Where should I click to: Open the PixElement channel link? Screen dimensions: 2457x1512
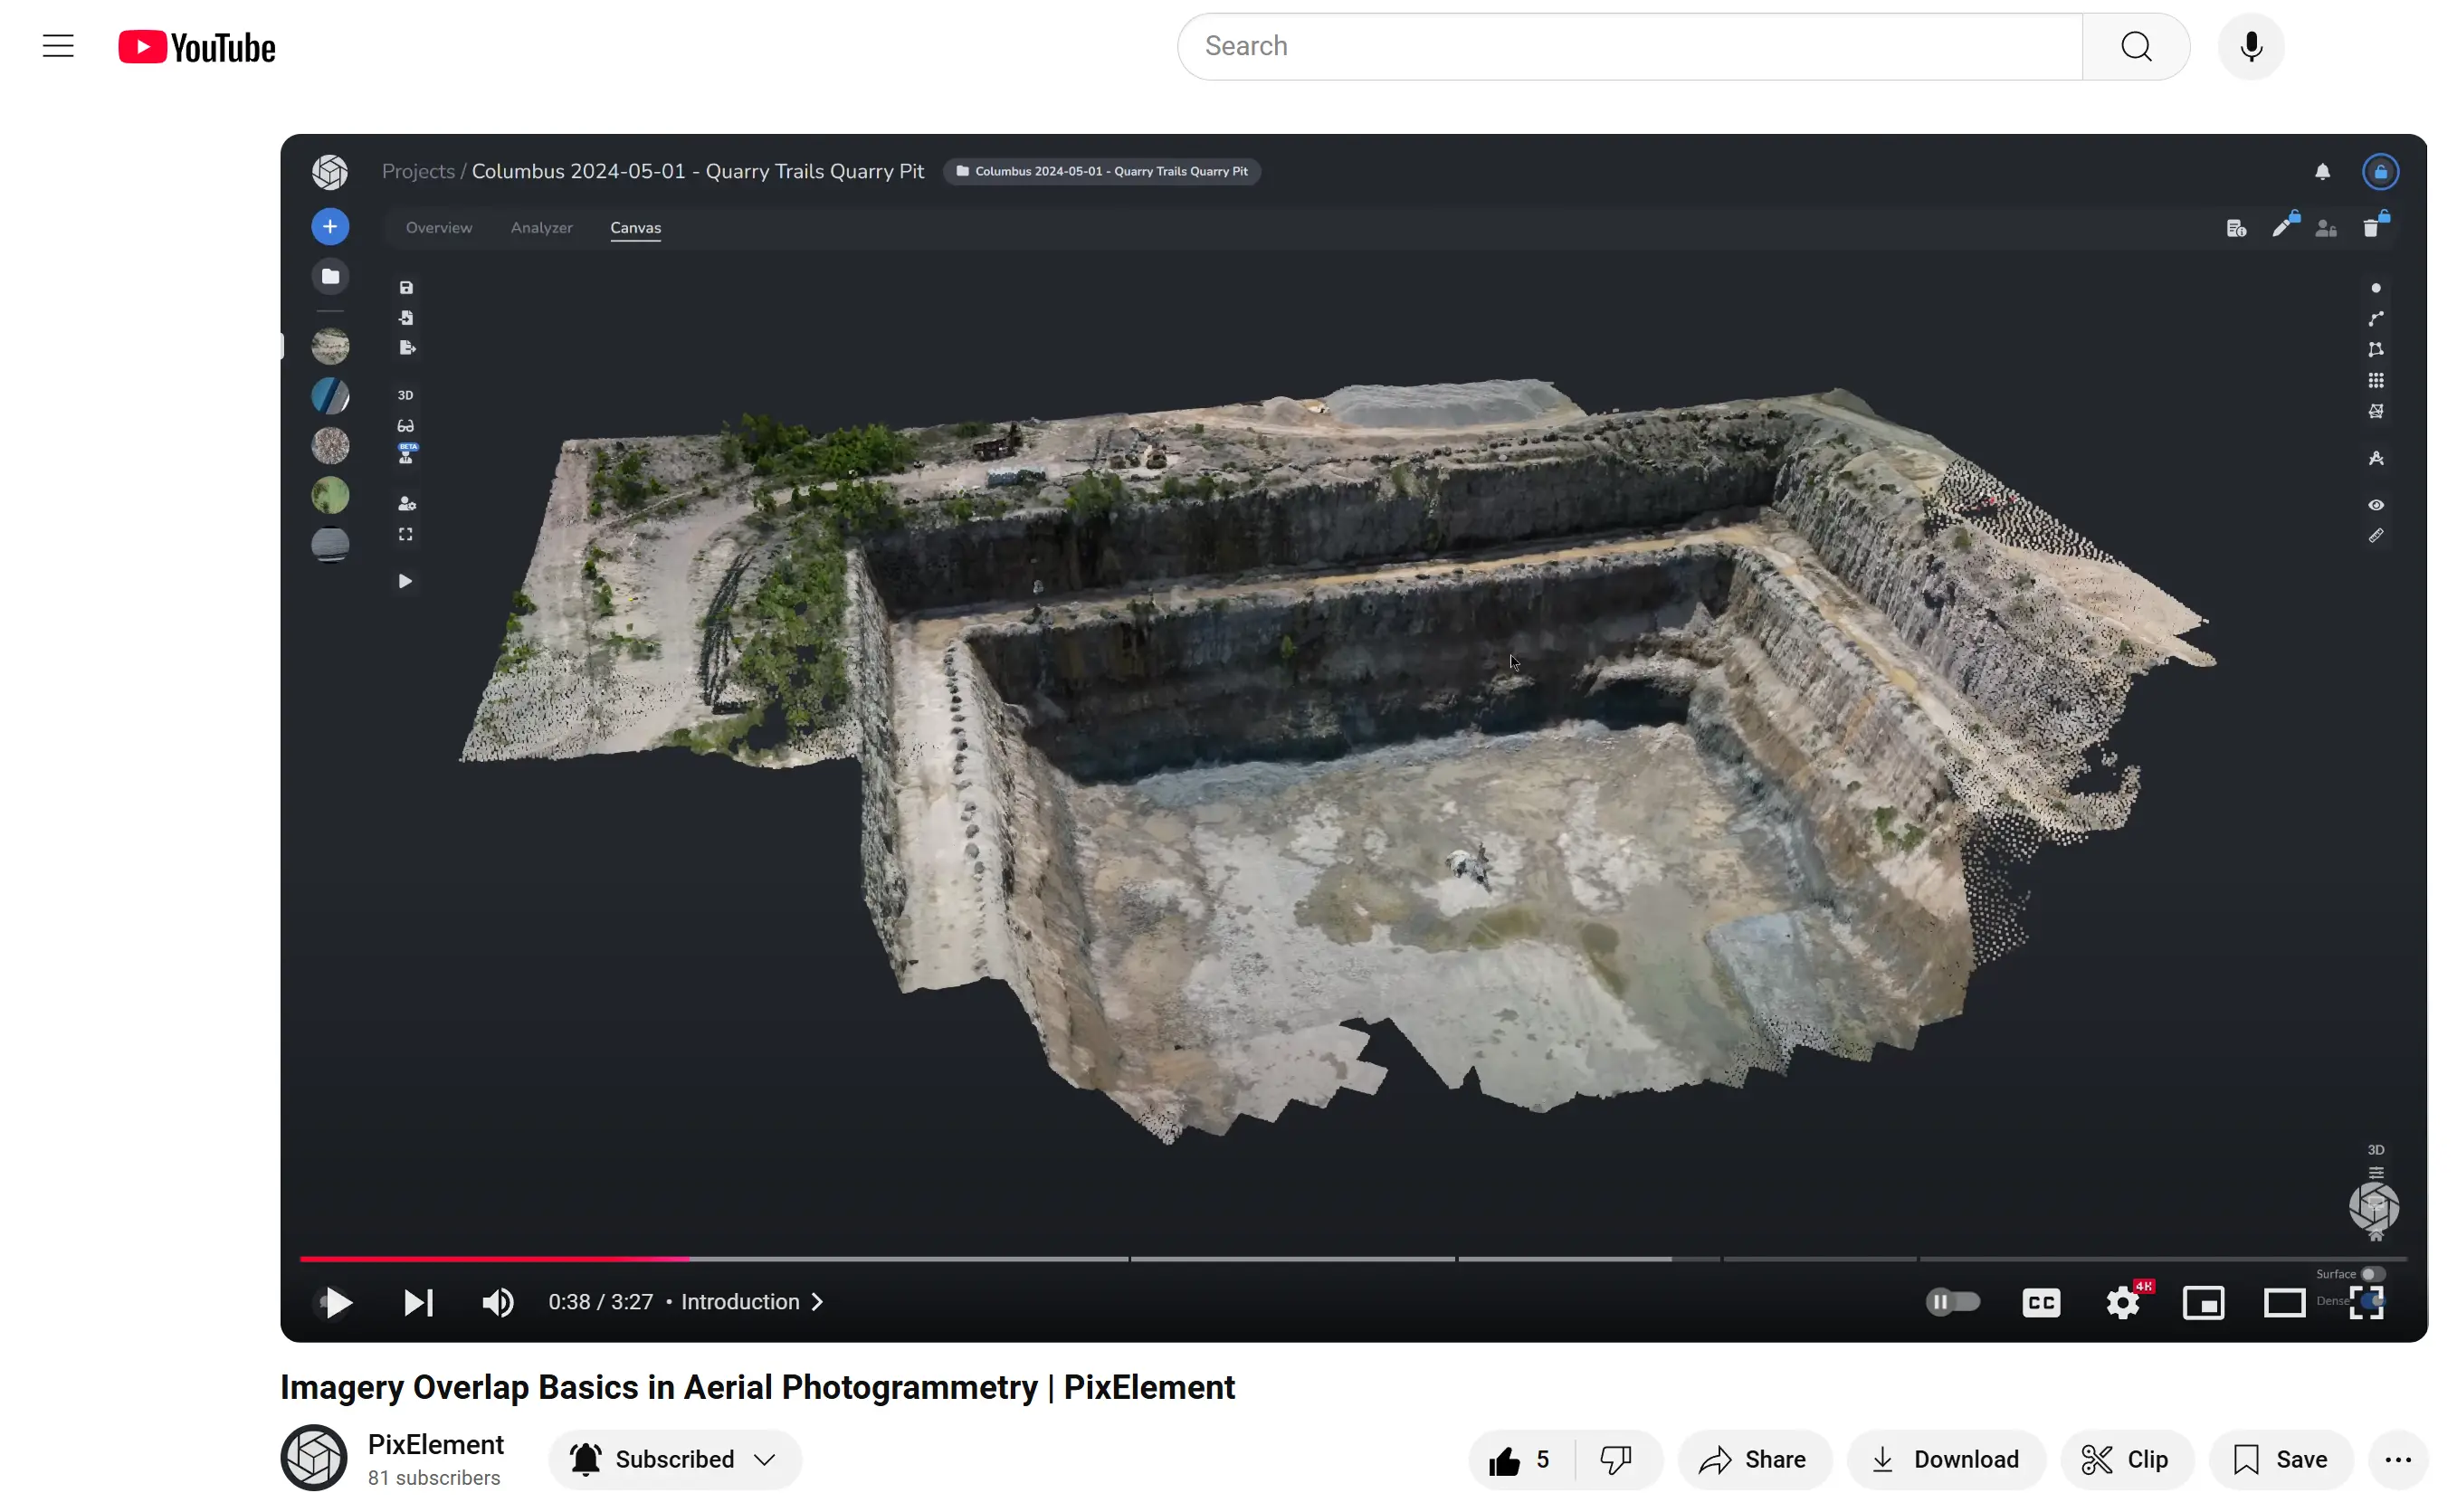[x=435, y=1444]
